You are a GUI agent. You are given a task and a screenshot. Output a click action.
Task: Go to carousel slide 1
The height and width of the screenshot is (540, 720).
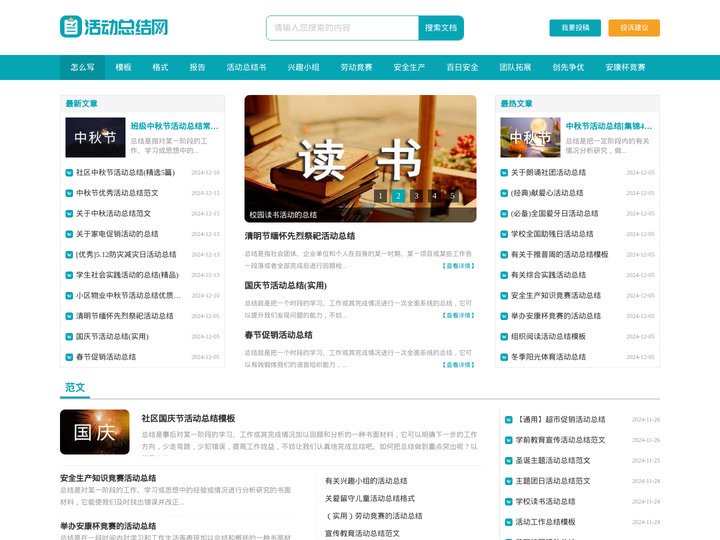pos(380,196)
